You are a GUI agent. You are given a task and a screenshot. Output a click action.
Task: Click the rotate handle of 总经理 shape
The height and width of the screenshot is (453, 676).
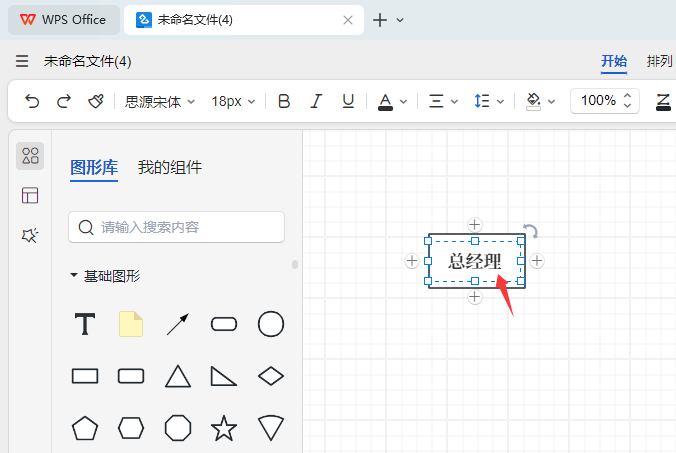(x=531, y=231)
